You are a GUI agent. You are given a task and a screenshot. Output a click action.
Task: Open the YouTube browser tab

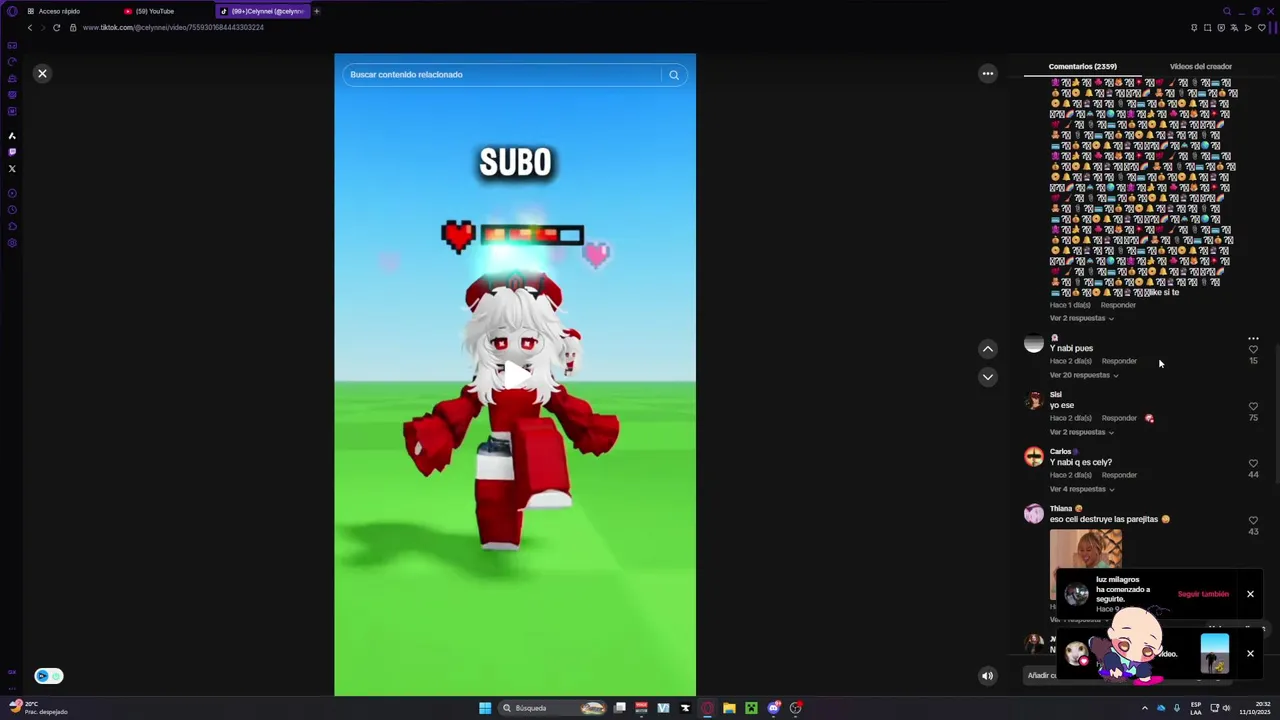coord(150,11)
